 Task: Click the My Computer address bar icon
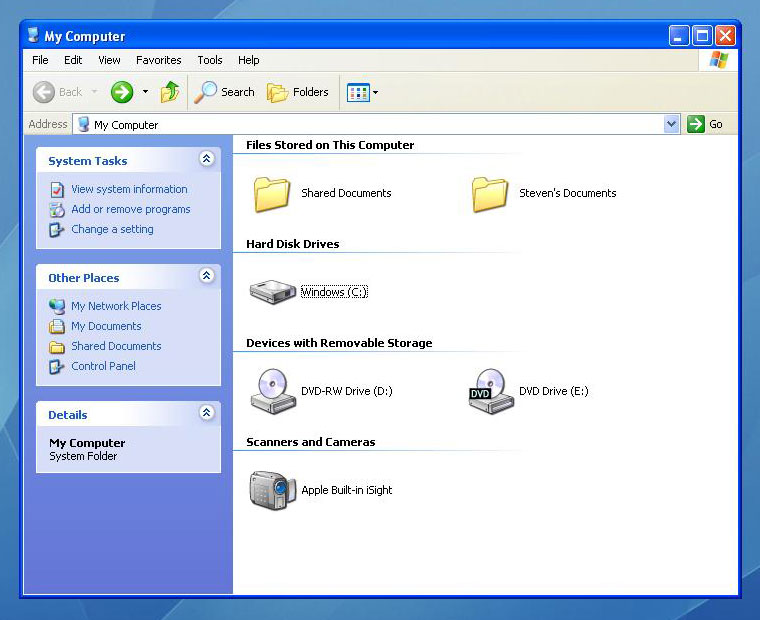(83, 124)
